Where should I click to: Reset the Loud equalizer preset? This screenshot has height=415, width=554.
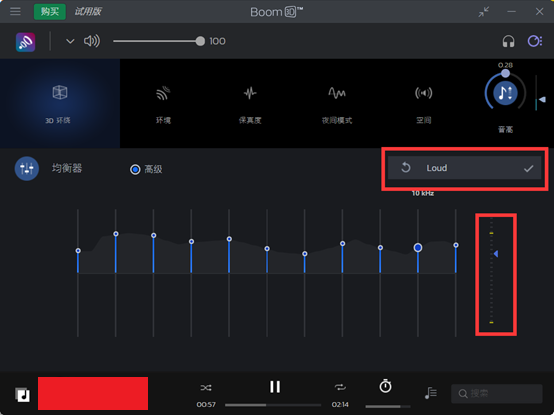(406, 167)
